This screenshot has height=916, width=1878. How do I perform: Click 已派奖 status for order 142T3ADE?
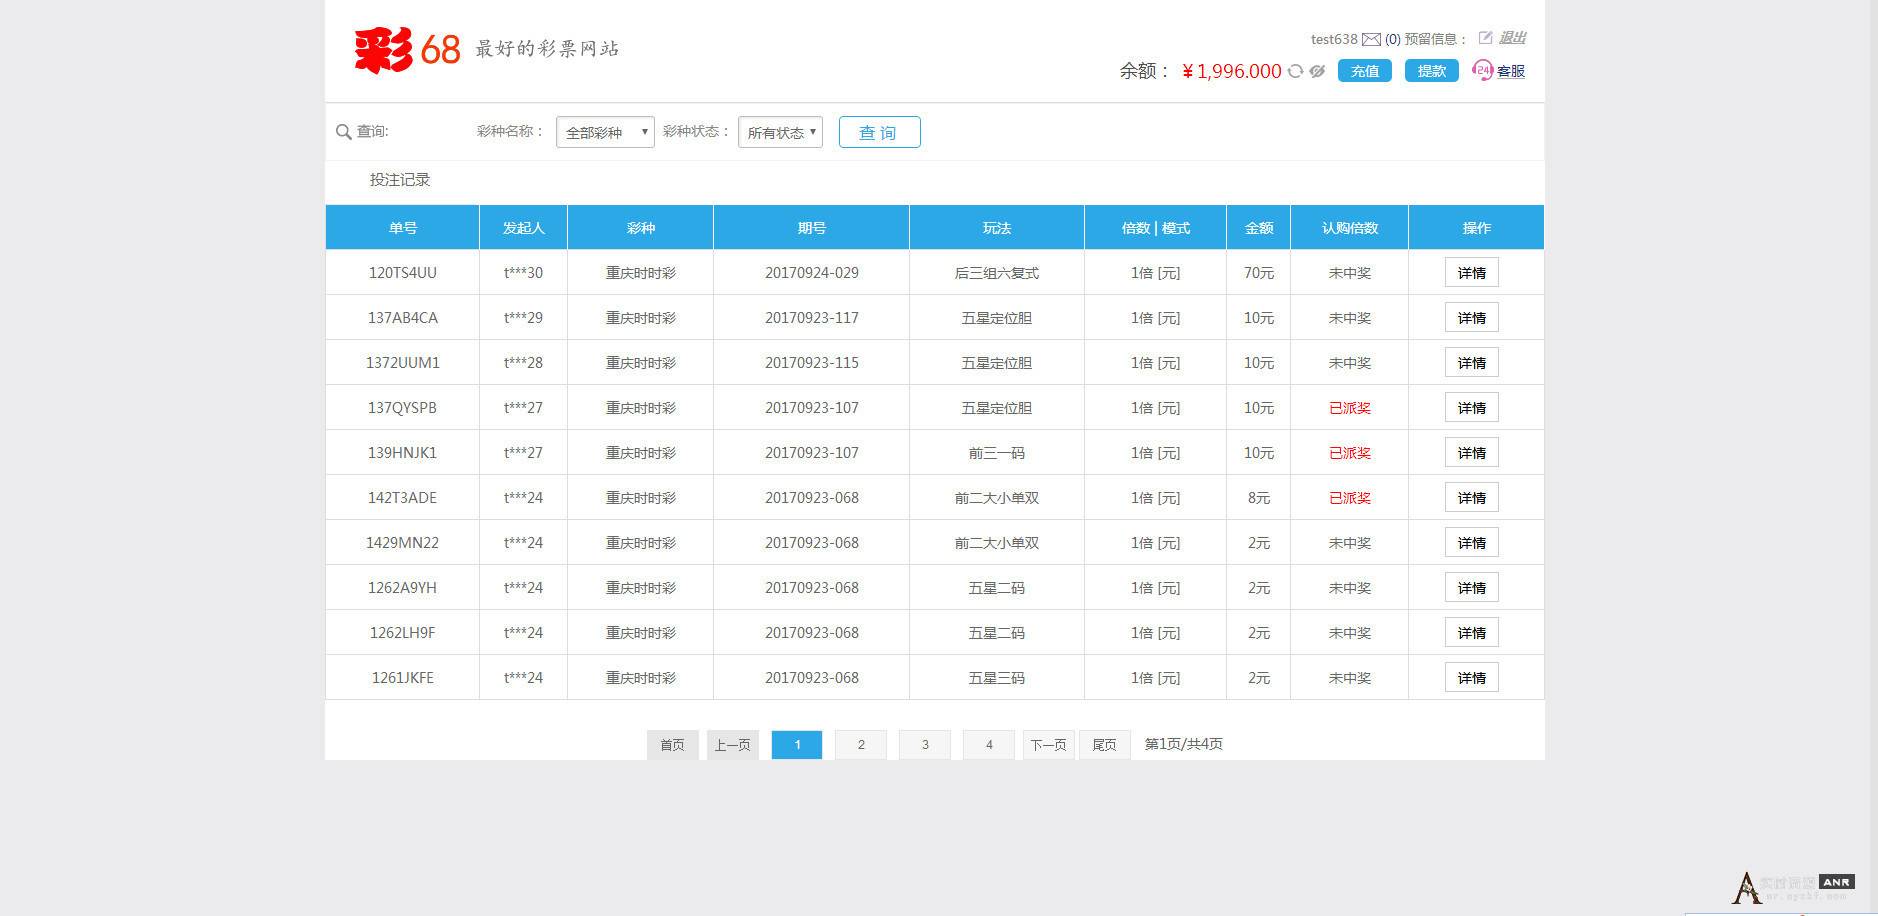point(1350,498)
